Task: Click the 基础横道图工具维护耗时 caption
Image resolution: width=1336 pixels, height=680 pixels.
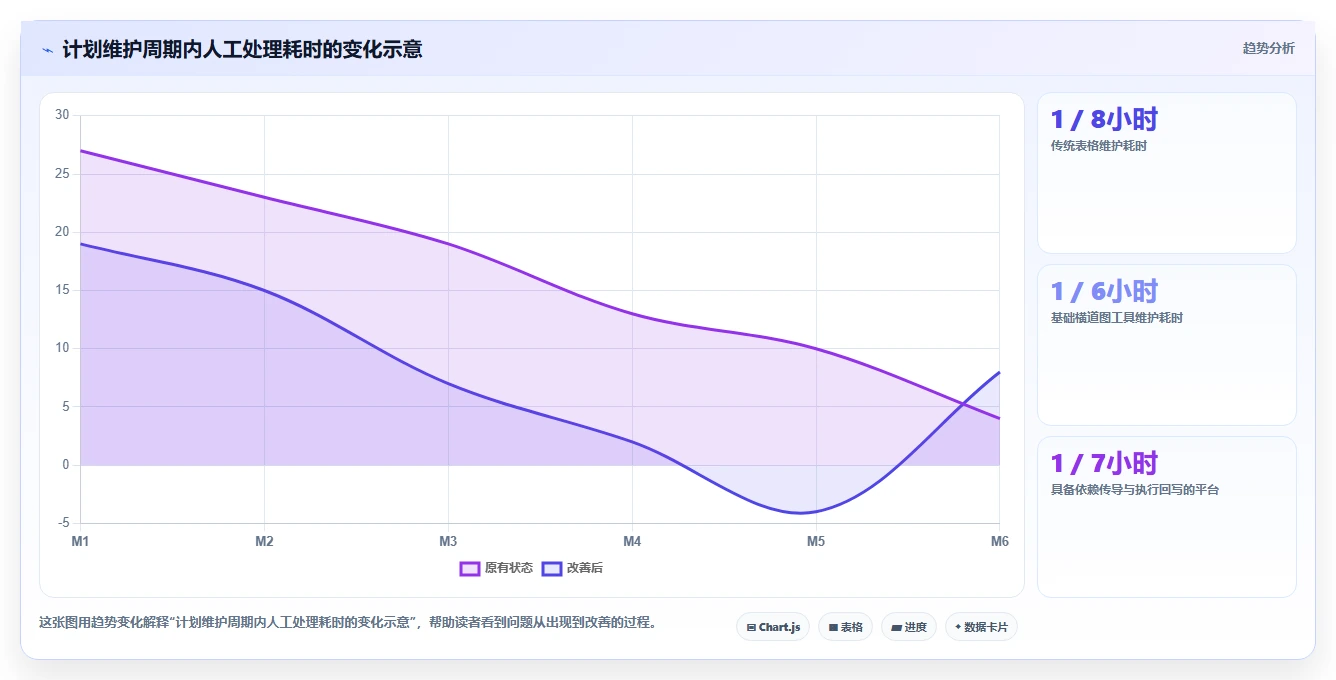Action: (x=1116, y=318)
